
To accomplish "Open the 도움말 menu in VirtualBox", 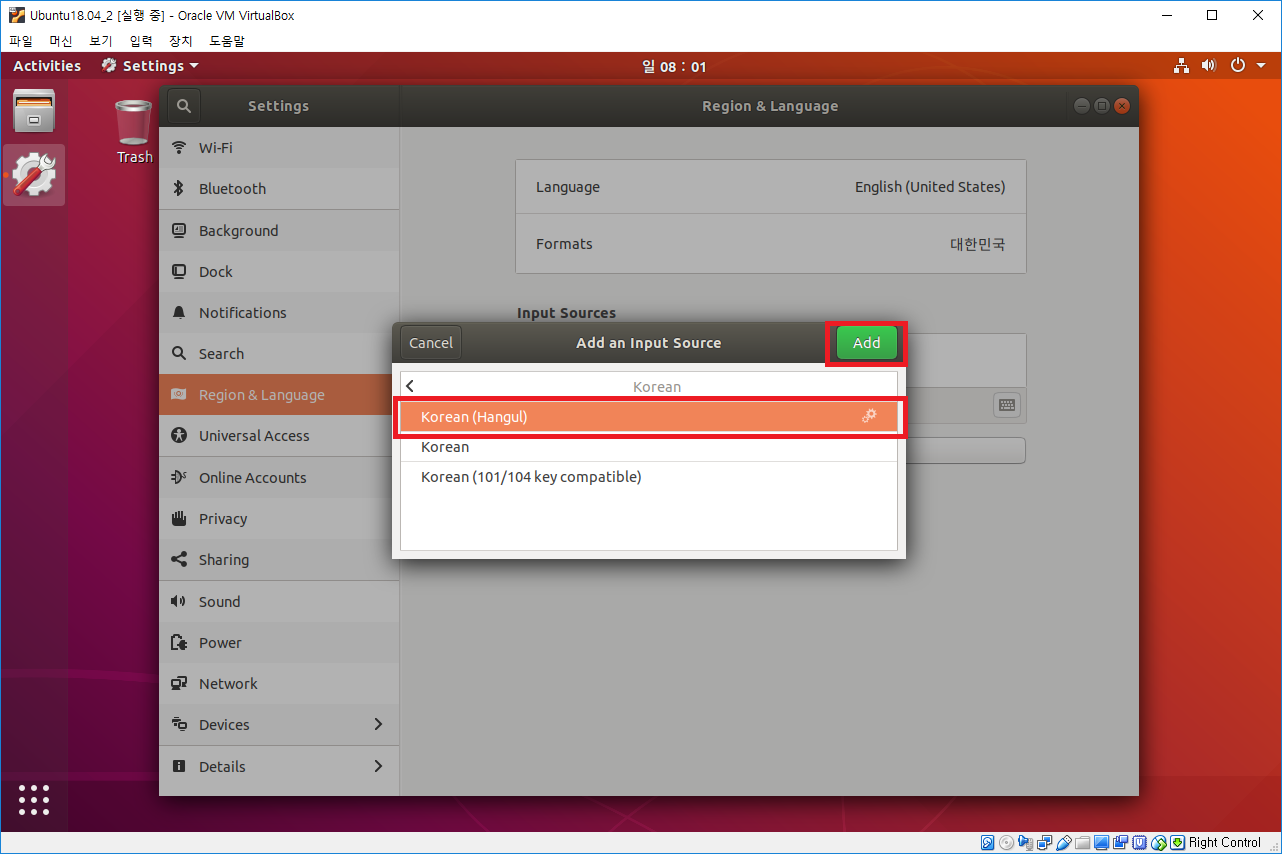I will coord(227,41).
